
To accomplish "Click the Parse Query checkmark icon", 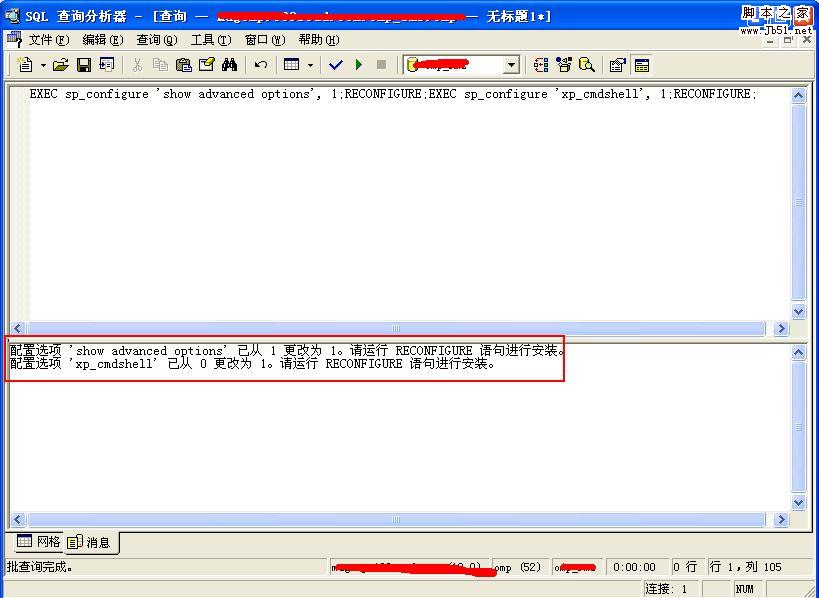I will click(335, 63).
